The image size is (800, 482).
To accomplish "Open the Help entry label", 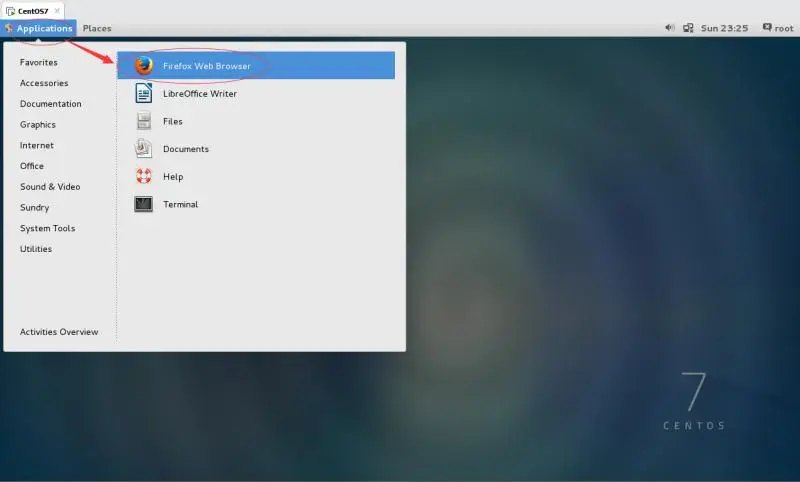I will tap(173, 176).
